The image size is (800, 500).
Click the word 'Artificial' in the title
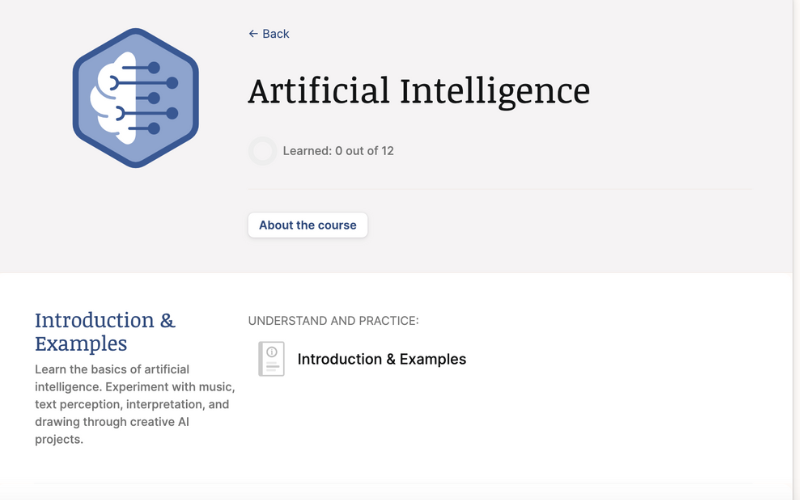[318, 91]
